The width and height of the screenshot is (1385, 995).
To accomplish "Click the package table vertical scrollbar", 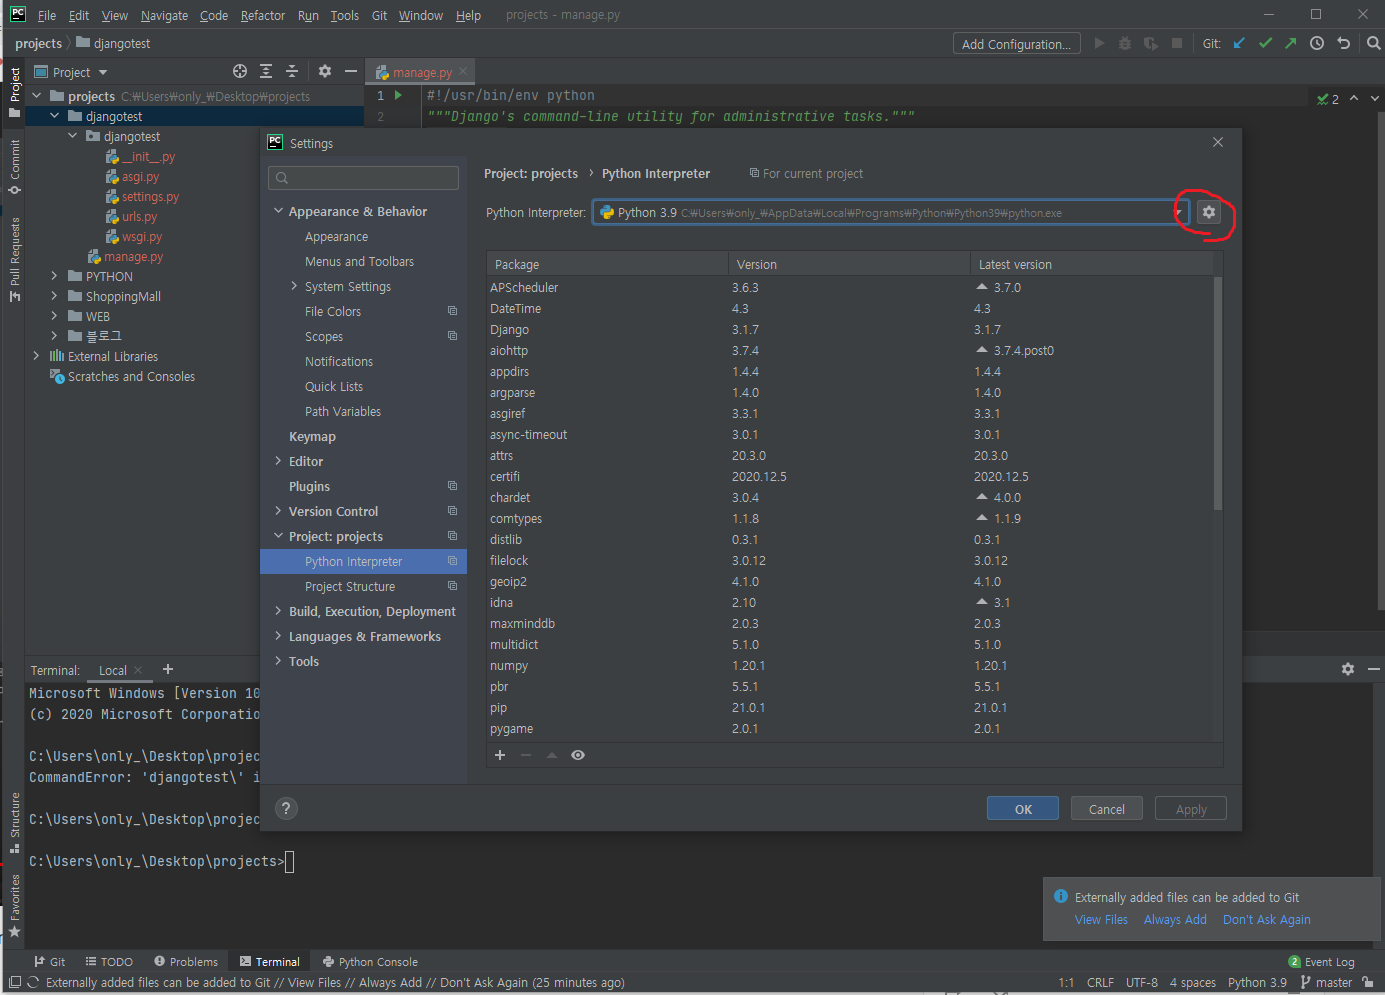I will pos(1218,393).
